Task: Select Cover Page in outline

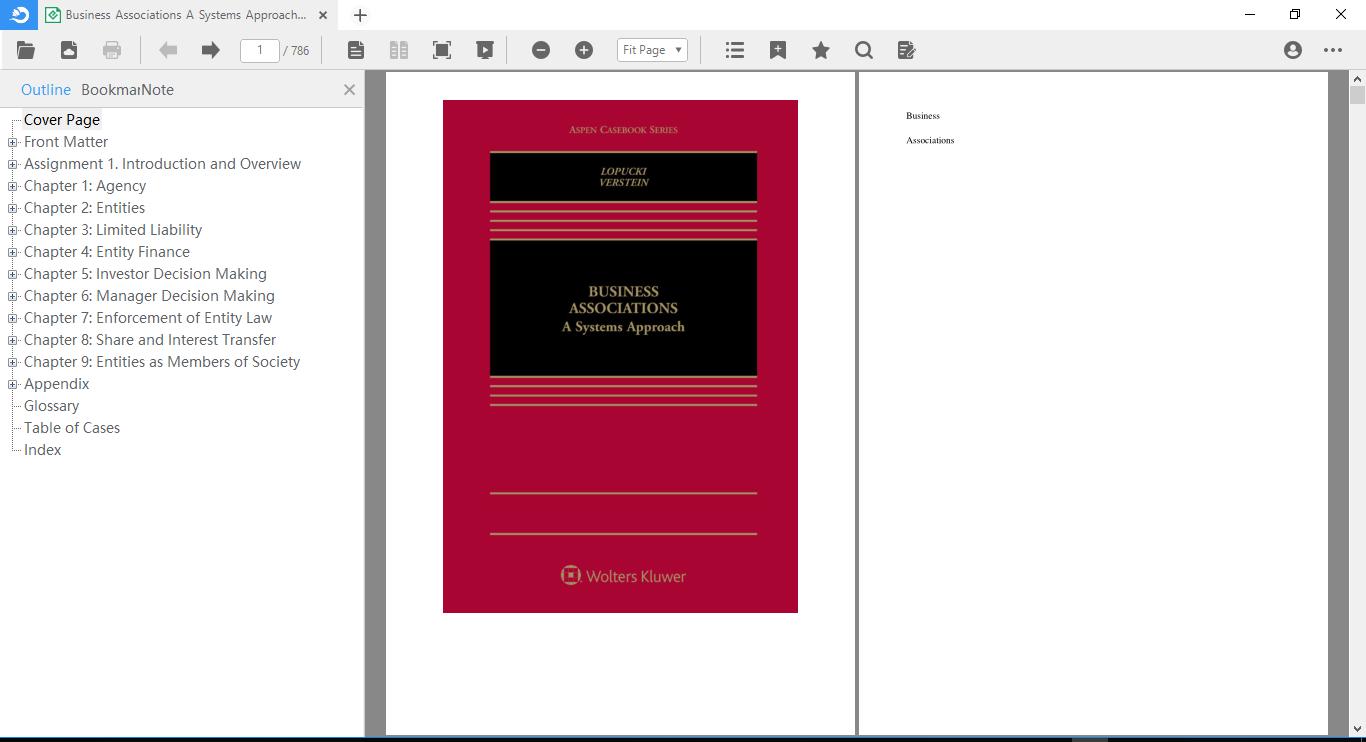Action: 62,120
